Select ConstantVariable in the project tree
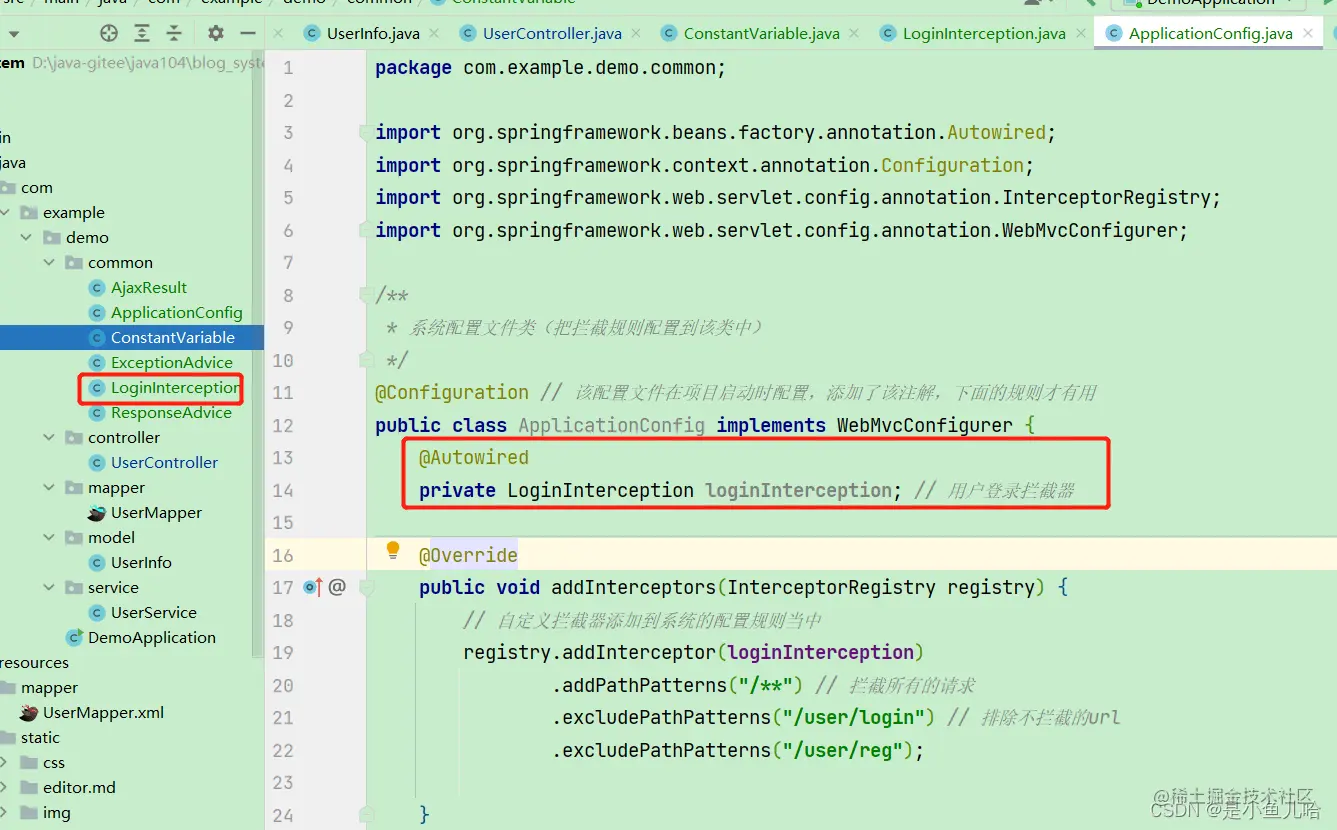Image resolution: width=1337 pixels, height=830 pixels. [172, 337]
